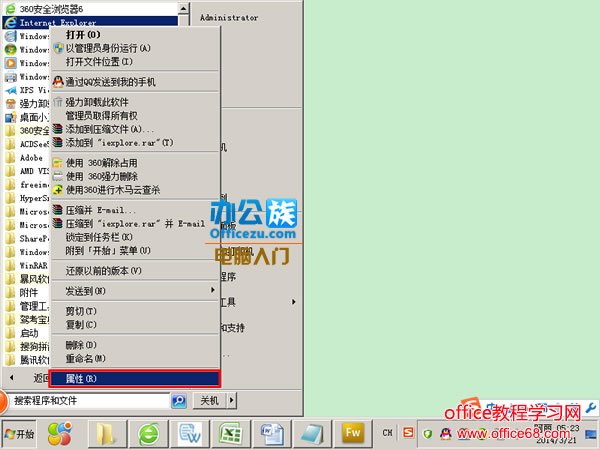Click the search magnifier button
Screen dimensions: 600x450
[x=179, y=401]
